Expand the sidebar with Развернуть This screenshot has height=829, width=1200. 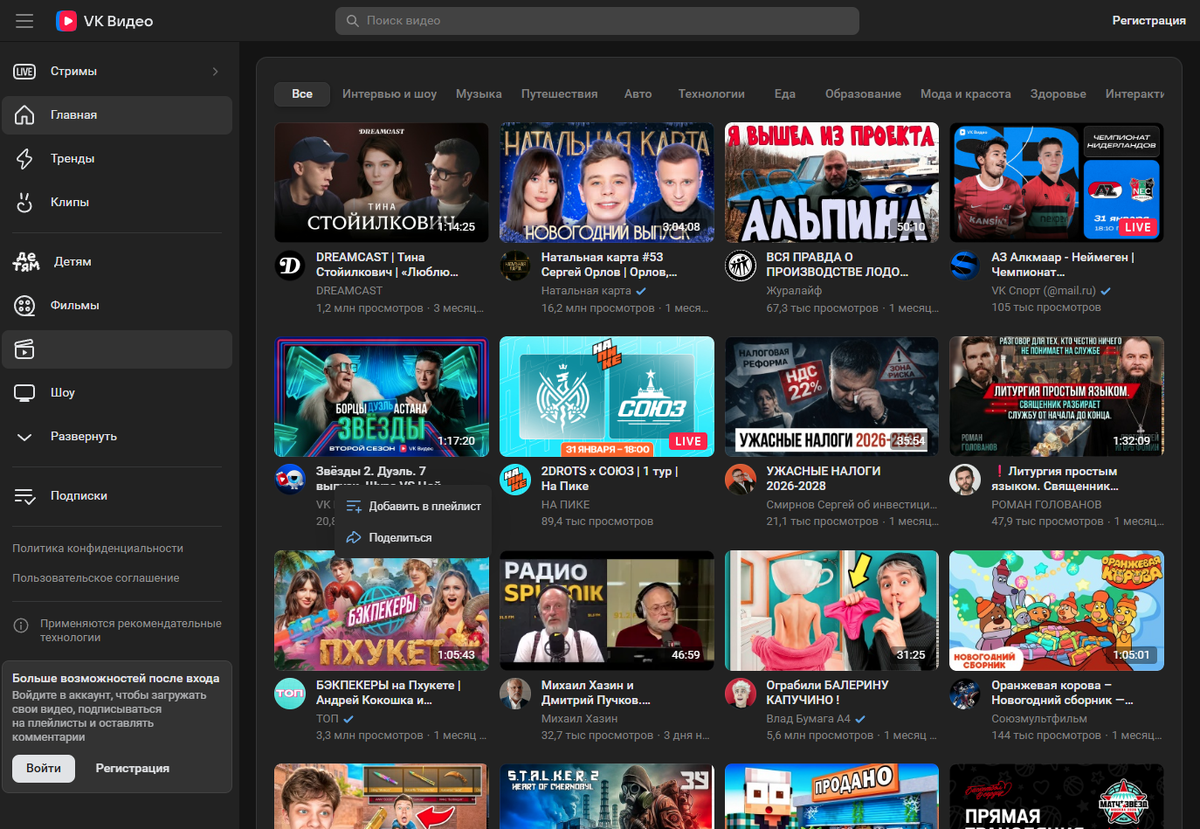(116, 437)
